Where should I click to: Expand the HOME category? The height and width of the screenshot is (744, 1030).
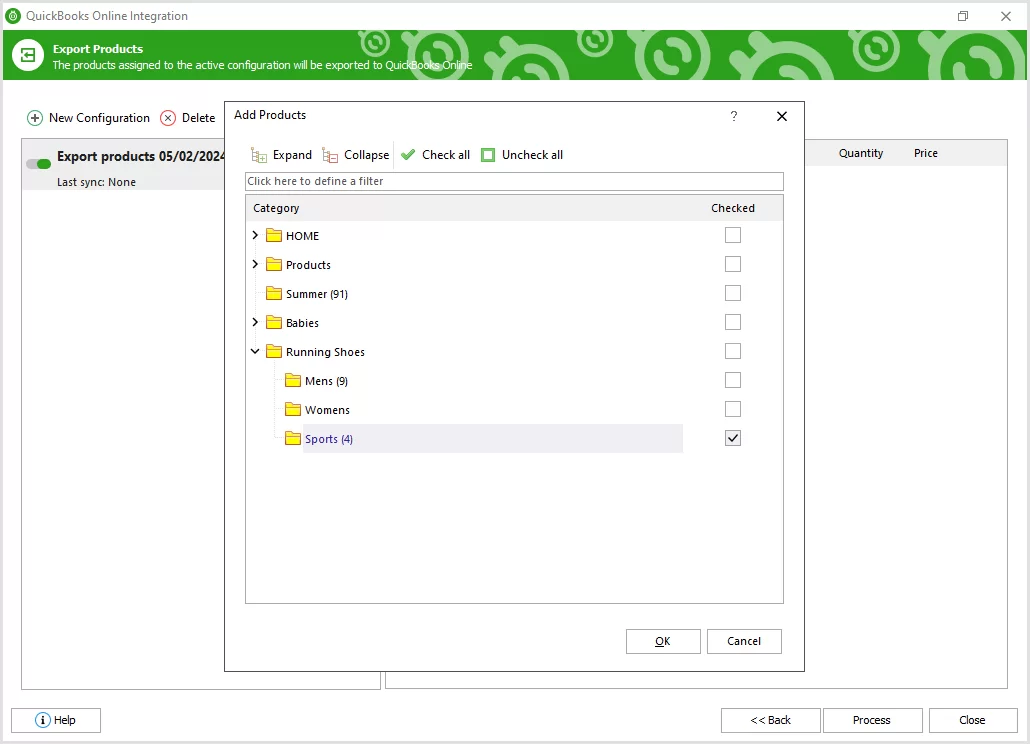click(x=255, y=235)
